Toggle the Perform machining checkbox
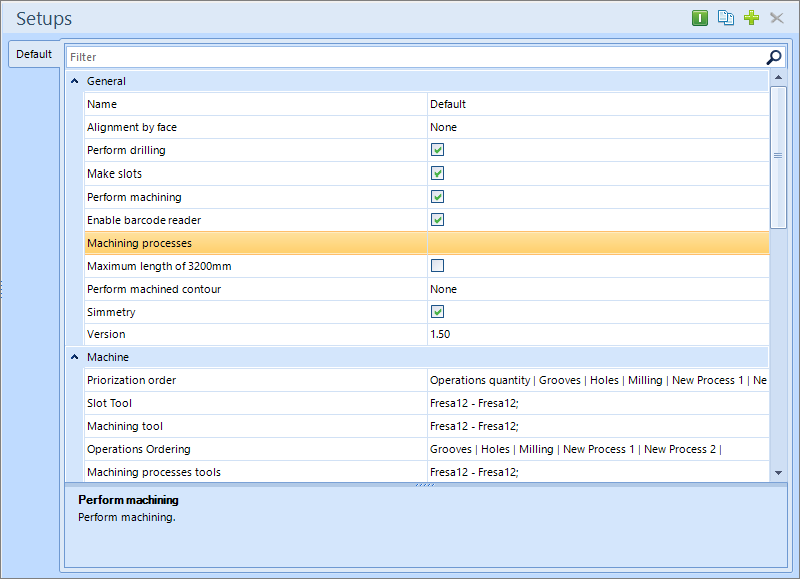 (x=437, y=197)
